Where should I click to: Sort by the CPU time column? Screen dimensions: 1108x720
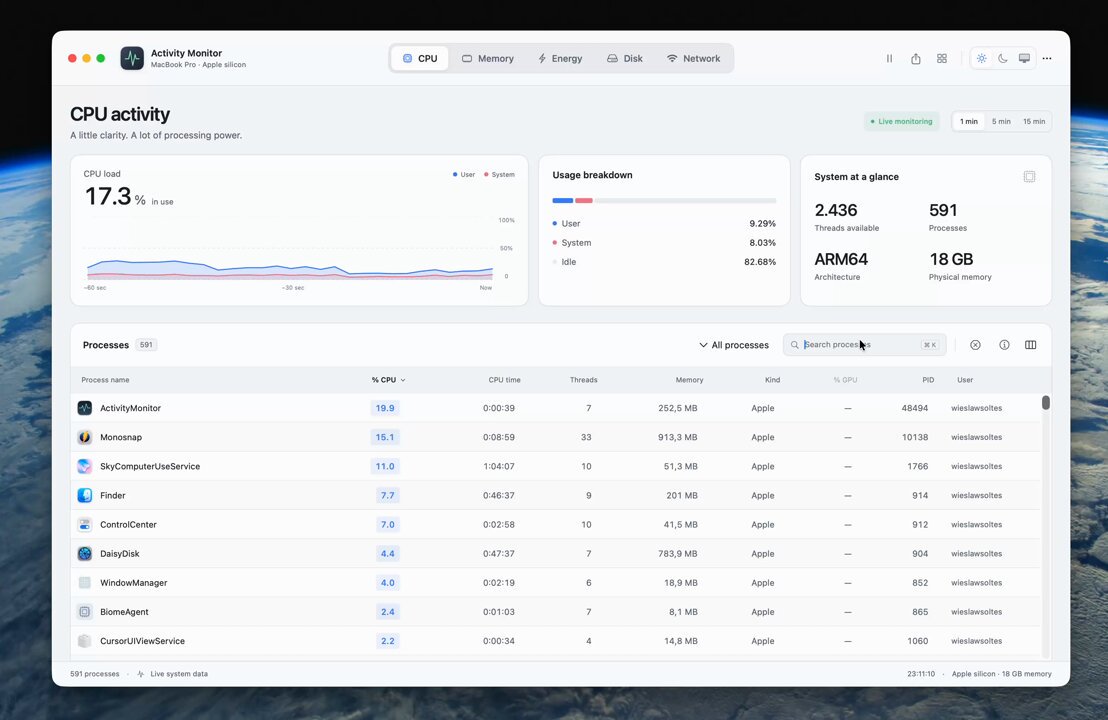pos(505,380)
